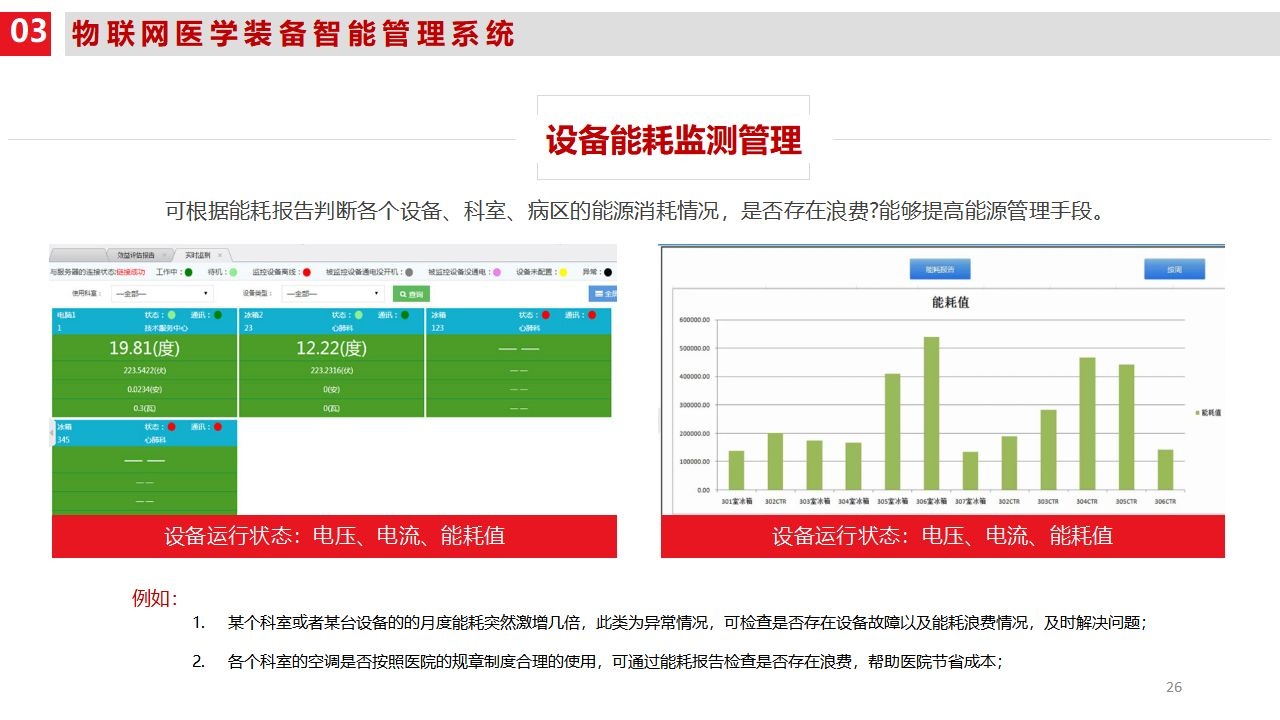1280x720 pixels.
Task: Click the 223.2316(伏) voltage value
Action: pyautogui.click(x=332, y=370)
